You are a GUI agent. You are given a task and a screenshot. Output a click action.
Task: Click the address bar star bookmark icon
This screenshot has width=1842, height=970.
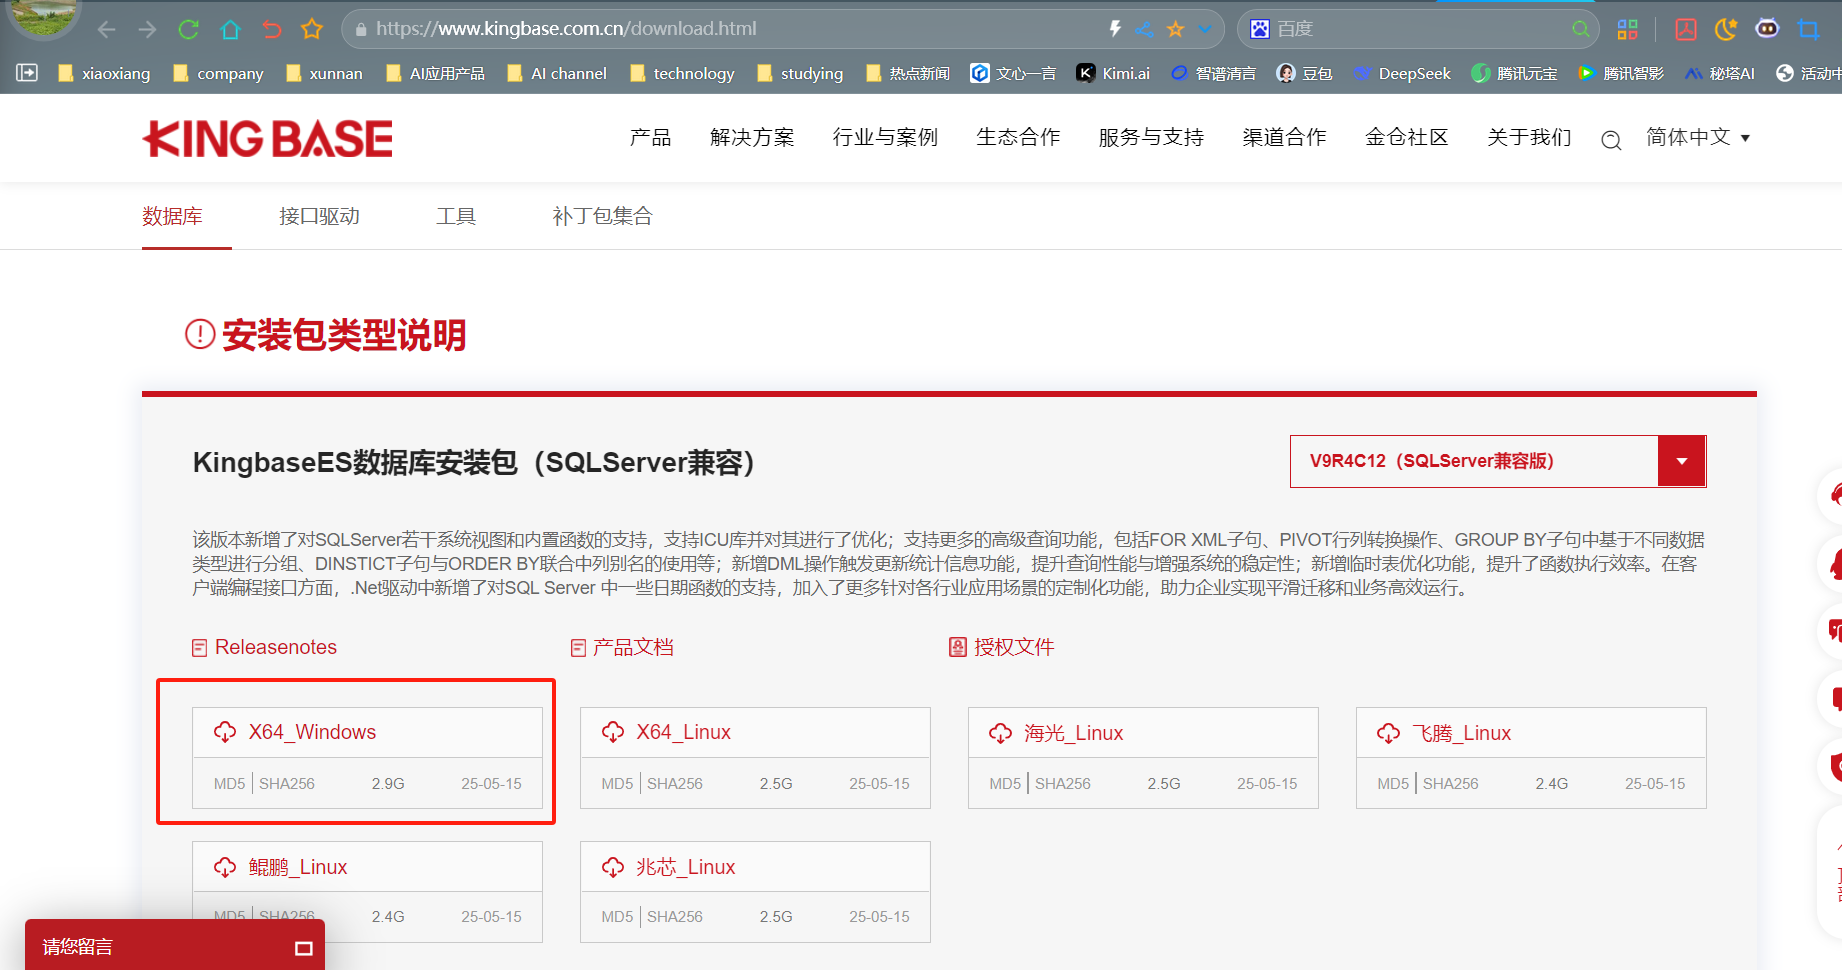1175,29
